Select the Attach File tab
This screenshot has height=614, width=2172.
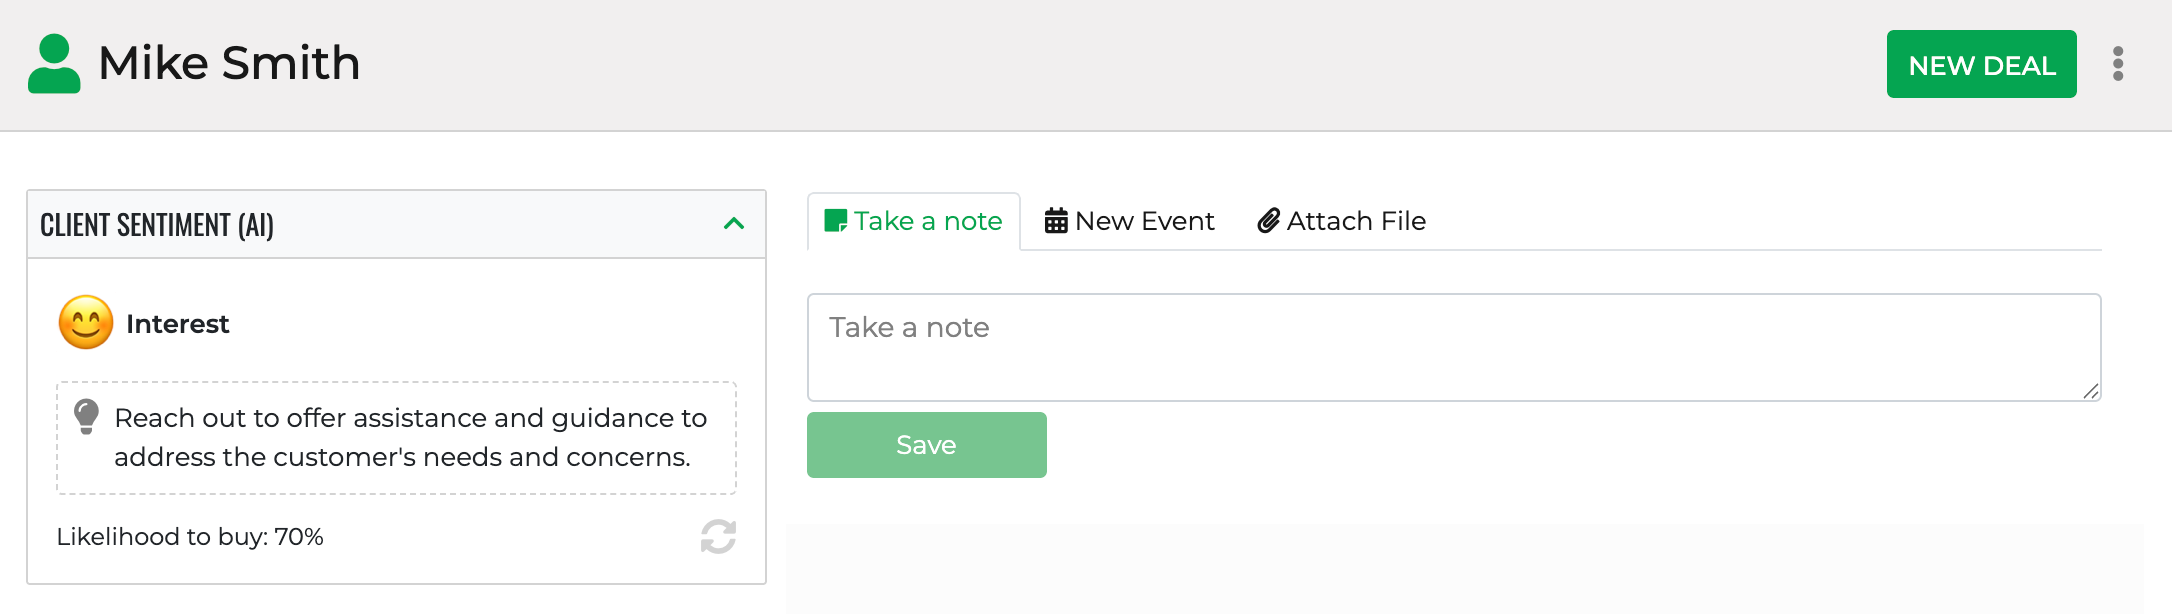point(1342,221)
